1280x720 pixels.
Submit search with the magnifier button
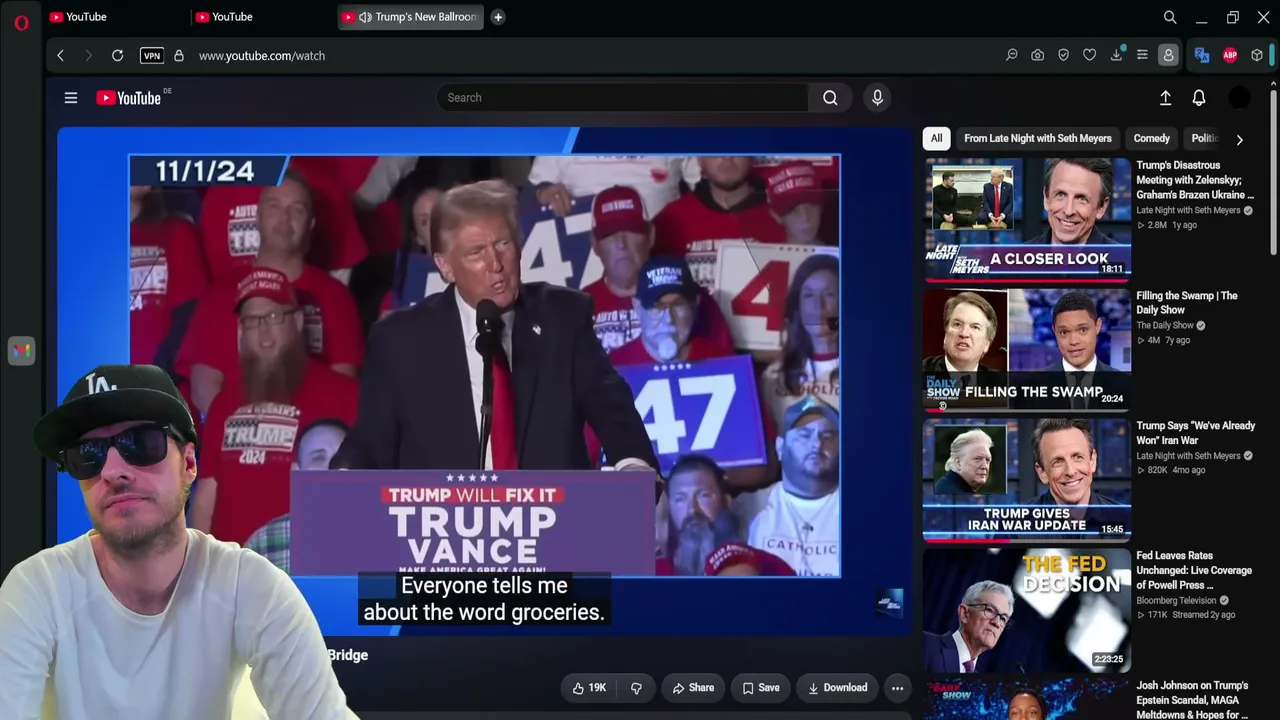(830, 98)
